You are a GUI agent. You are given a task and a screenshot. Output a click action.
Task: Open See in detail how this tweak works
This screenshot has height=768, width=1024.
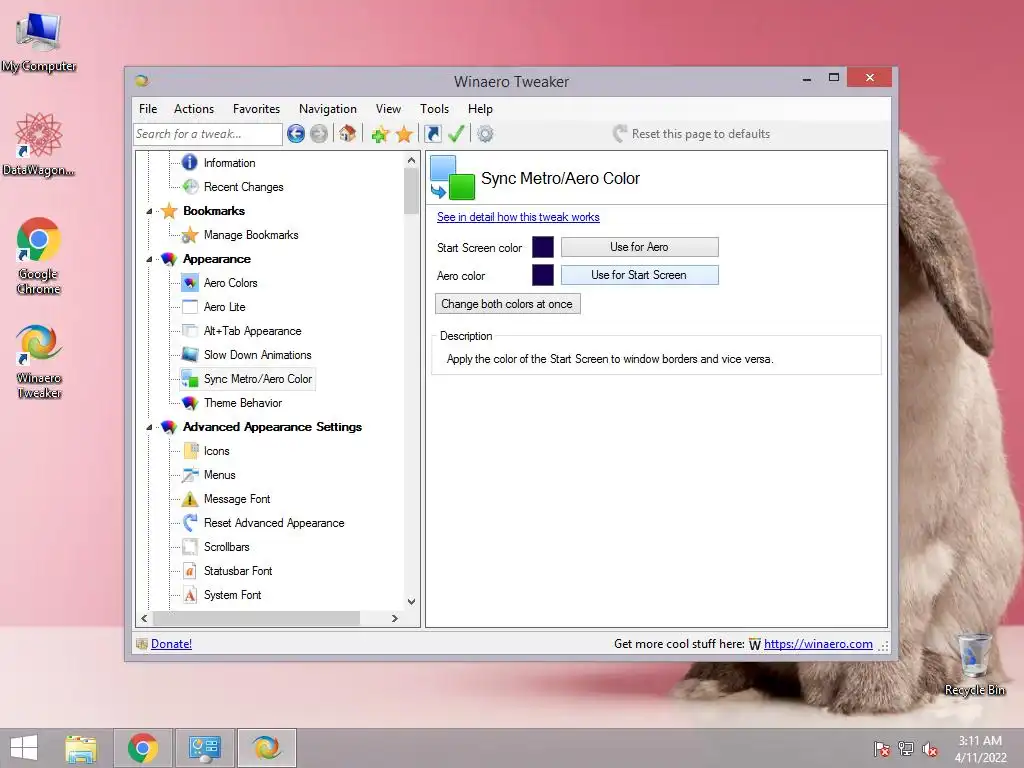click(x=518, y=217)
